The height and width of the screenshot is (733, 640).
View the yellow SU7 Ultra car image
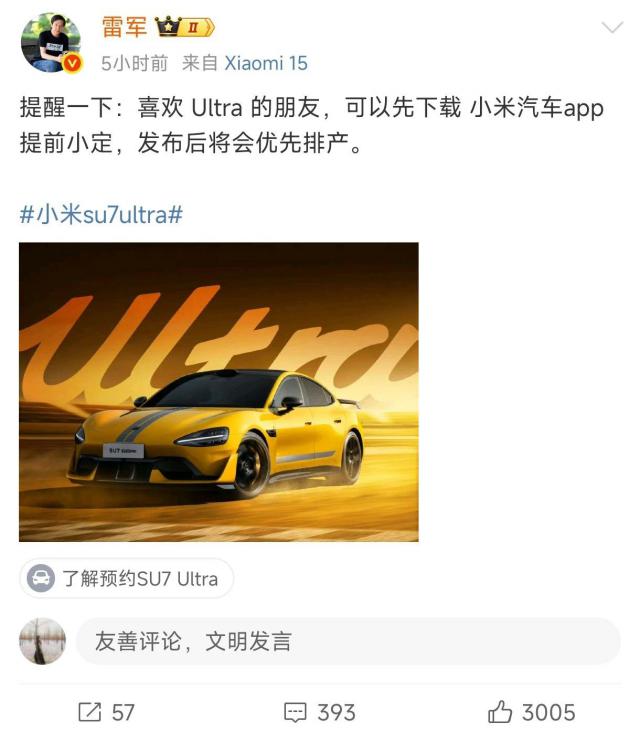tap(219, 392)
